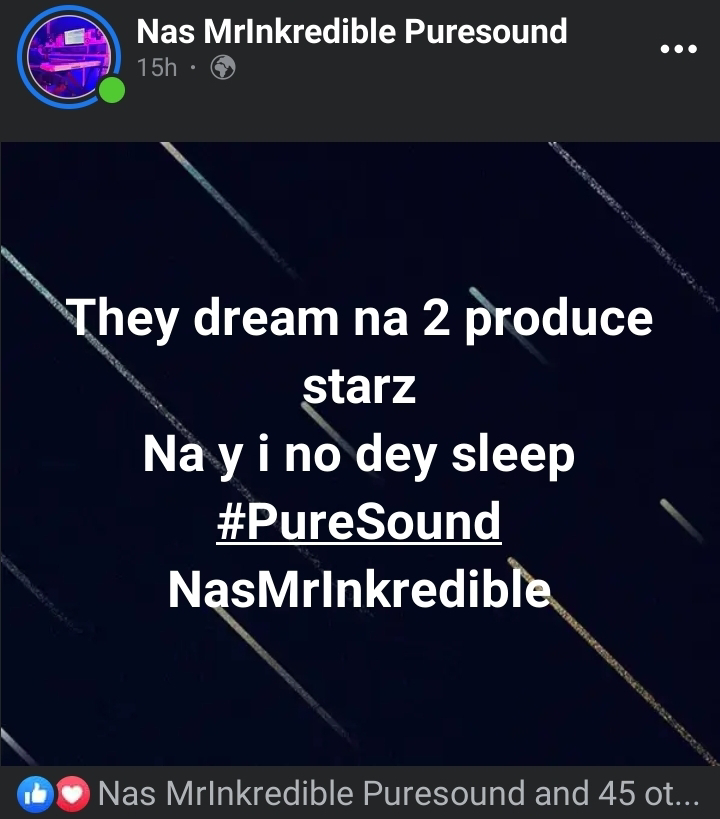Open Nas MrInkredible Puresound profile picture
This screenshot has width=720, height=819.
69,56
